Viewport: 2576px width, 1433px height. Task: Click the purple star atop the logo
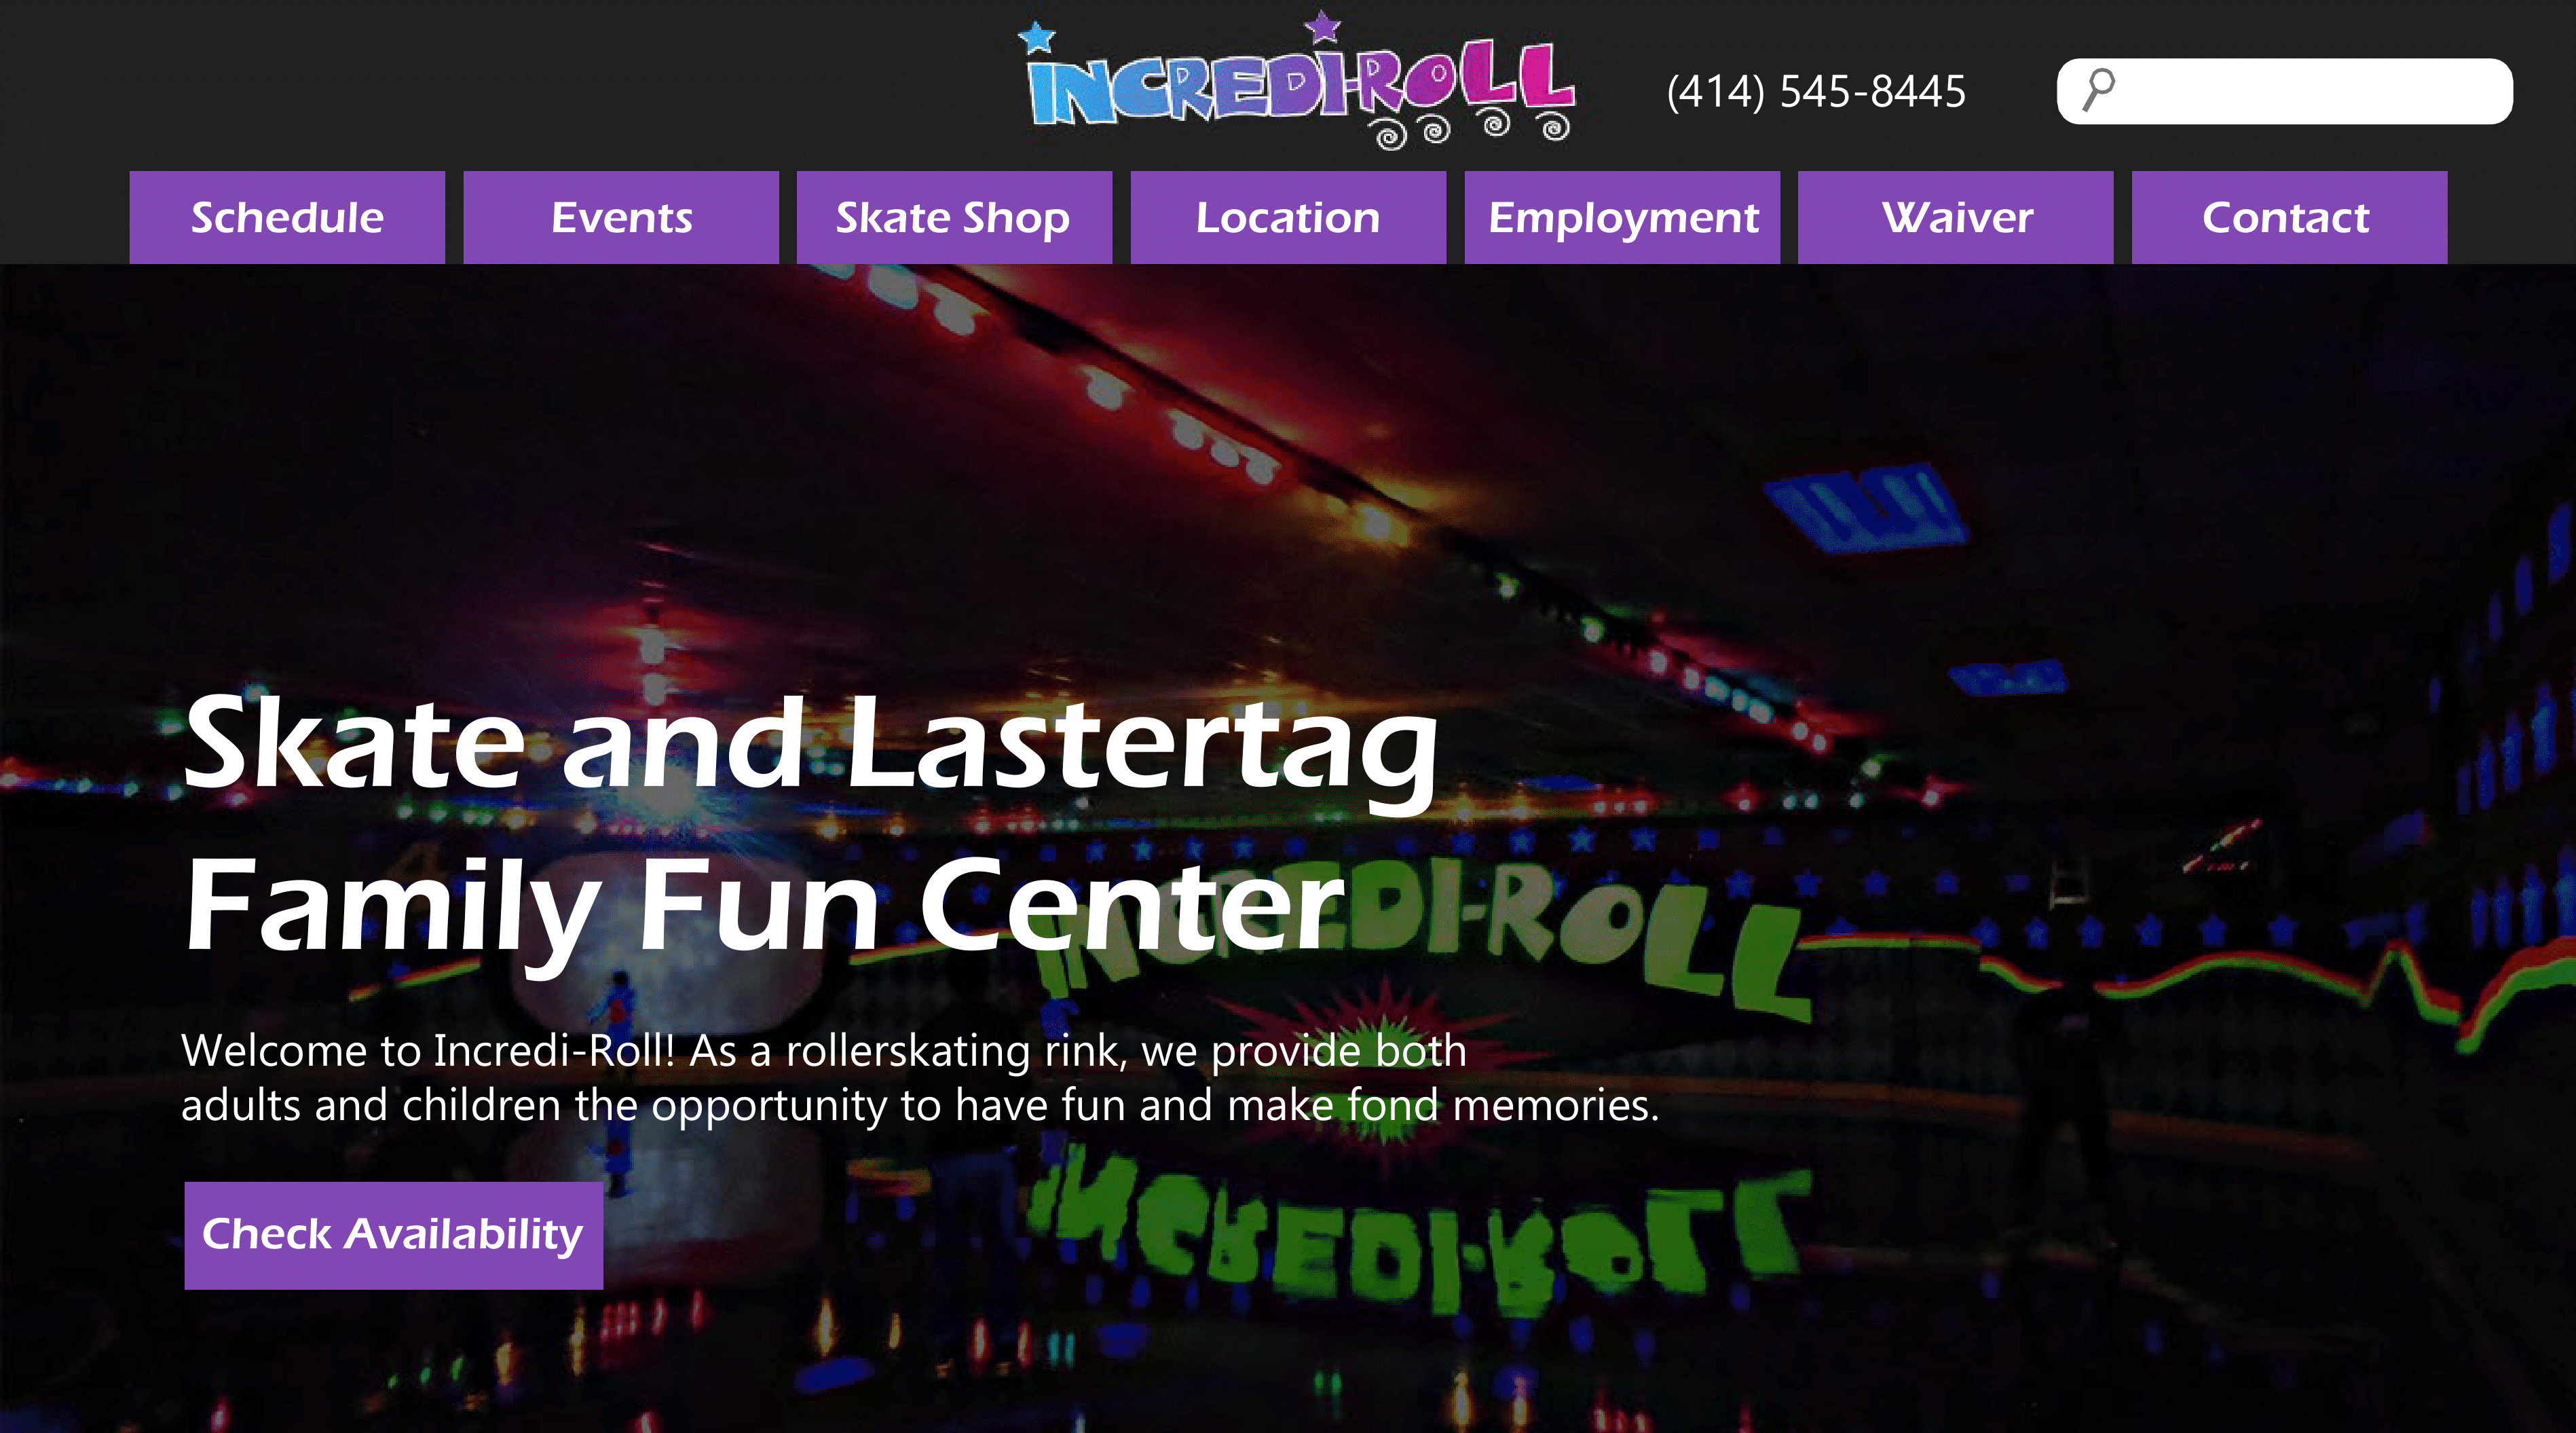pyautogui.click(x=1322, y=25)
